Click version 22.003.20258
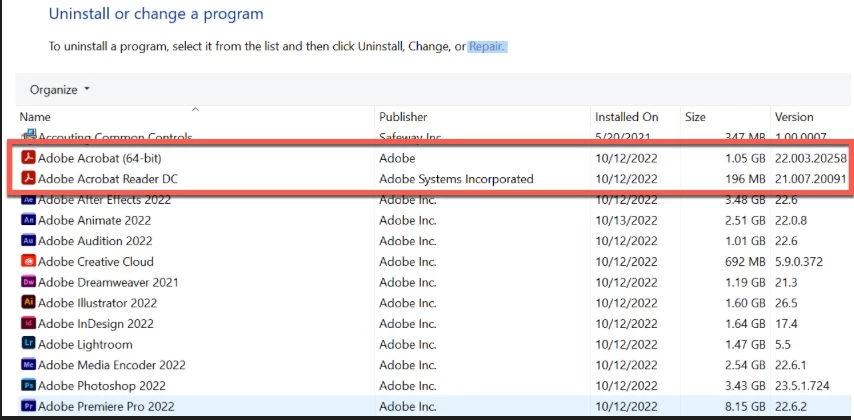The height and width of the screenshot is (420, 854). [810, 159]
